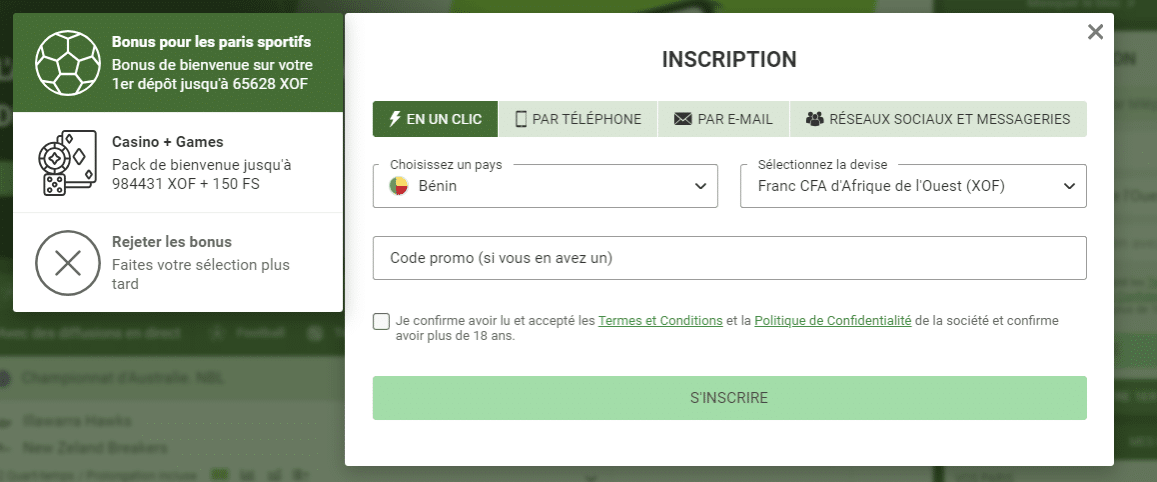The image size is (1157, 482).
Task: Click the soccer ball sports bonus icon
Action: tap(68, 63)
